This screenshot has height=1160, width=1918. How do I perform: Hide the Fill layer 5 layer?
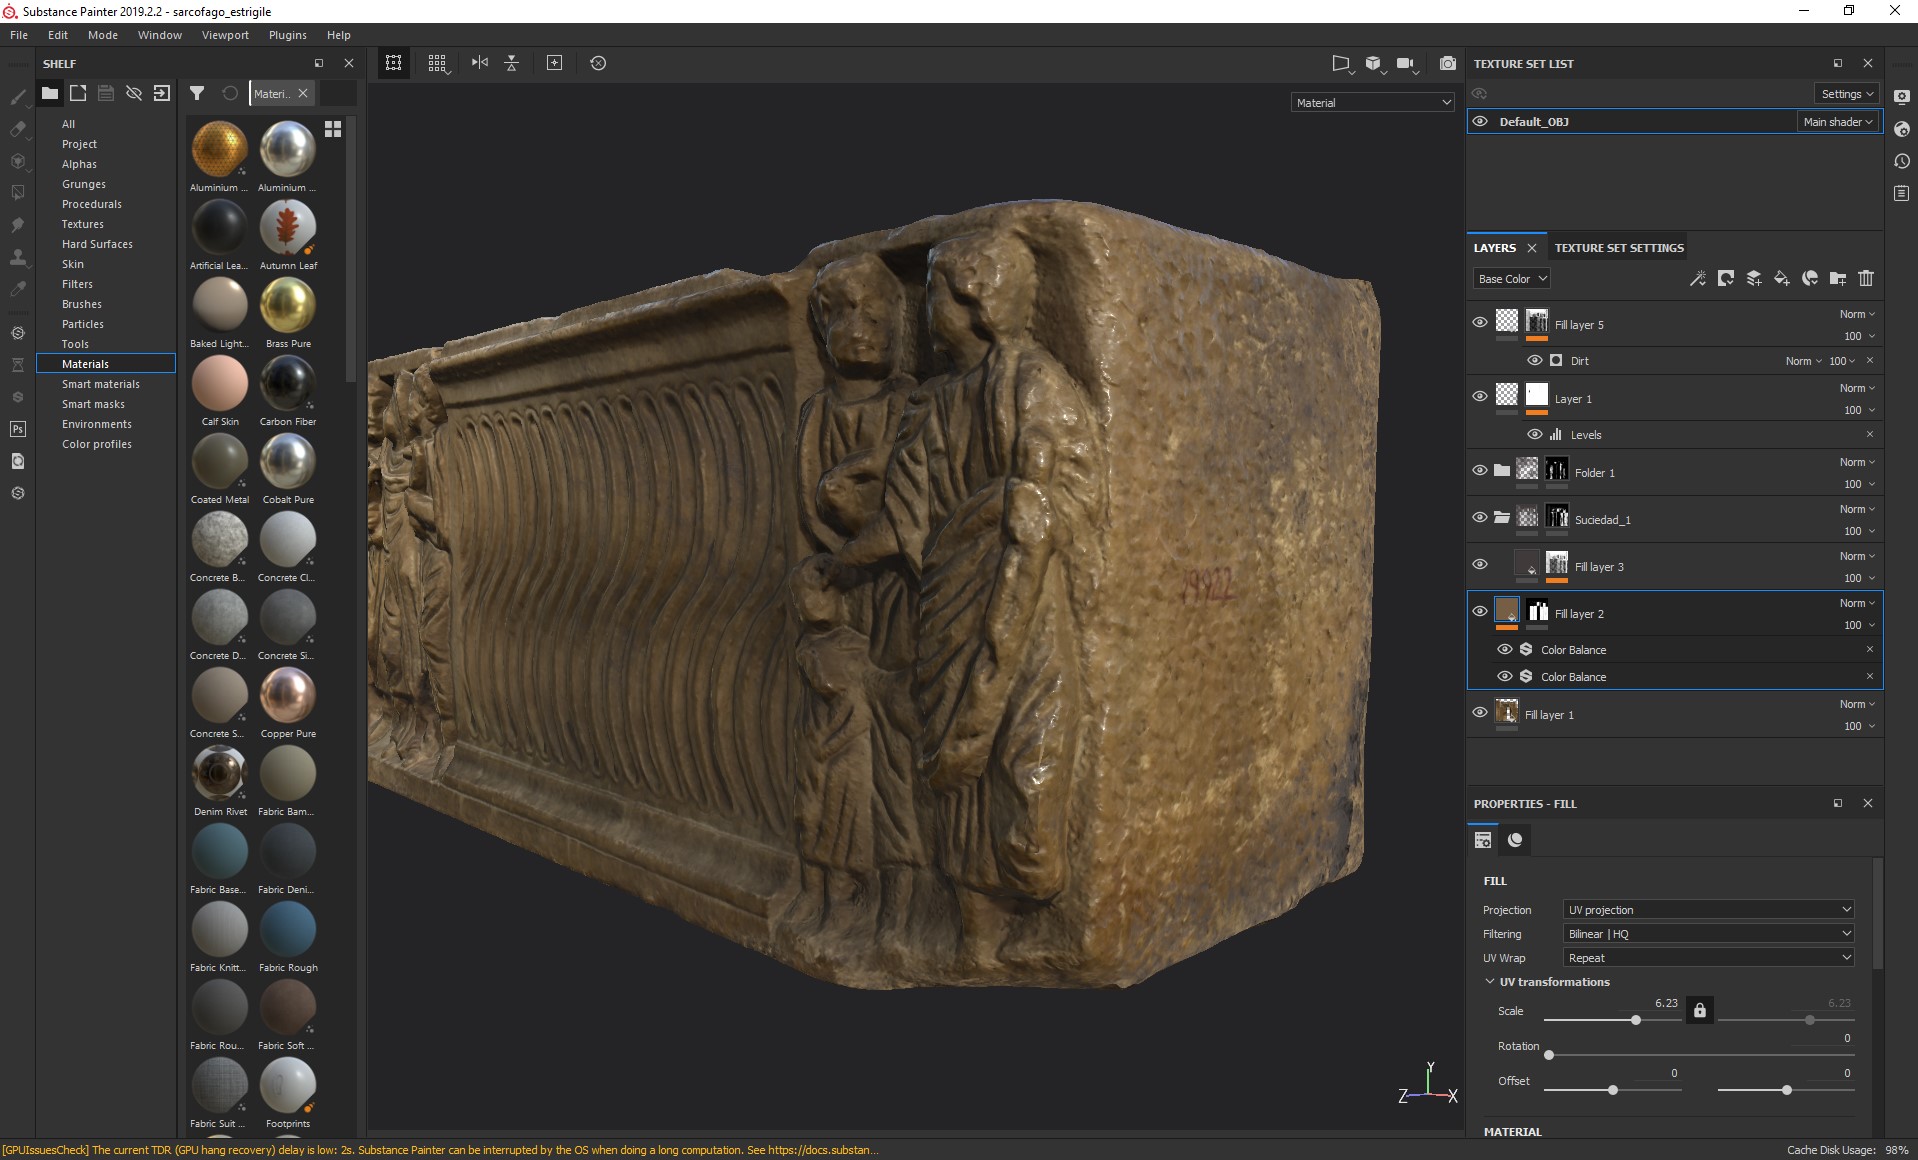point(1480,322)
